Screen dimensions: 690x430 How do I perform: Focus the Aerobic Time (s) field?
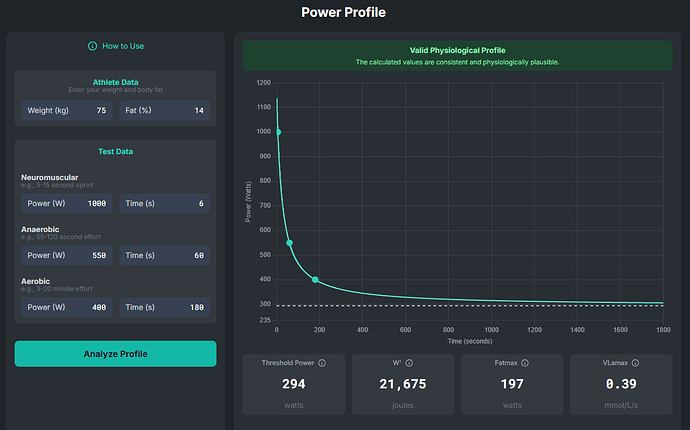pyautogui.click(x=165, y=307)
